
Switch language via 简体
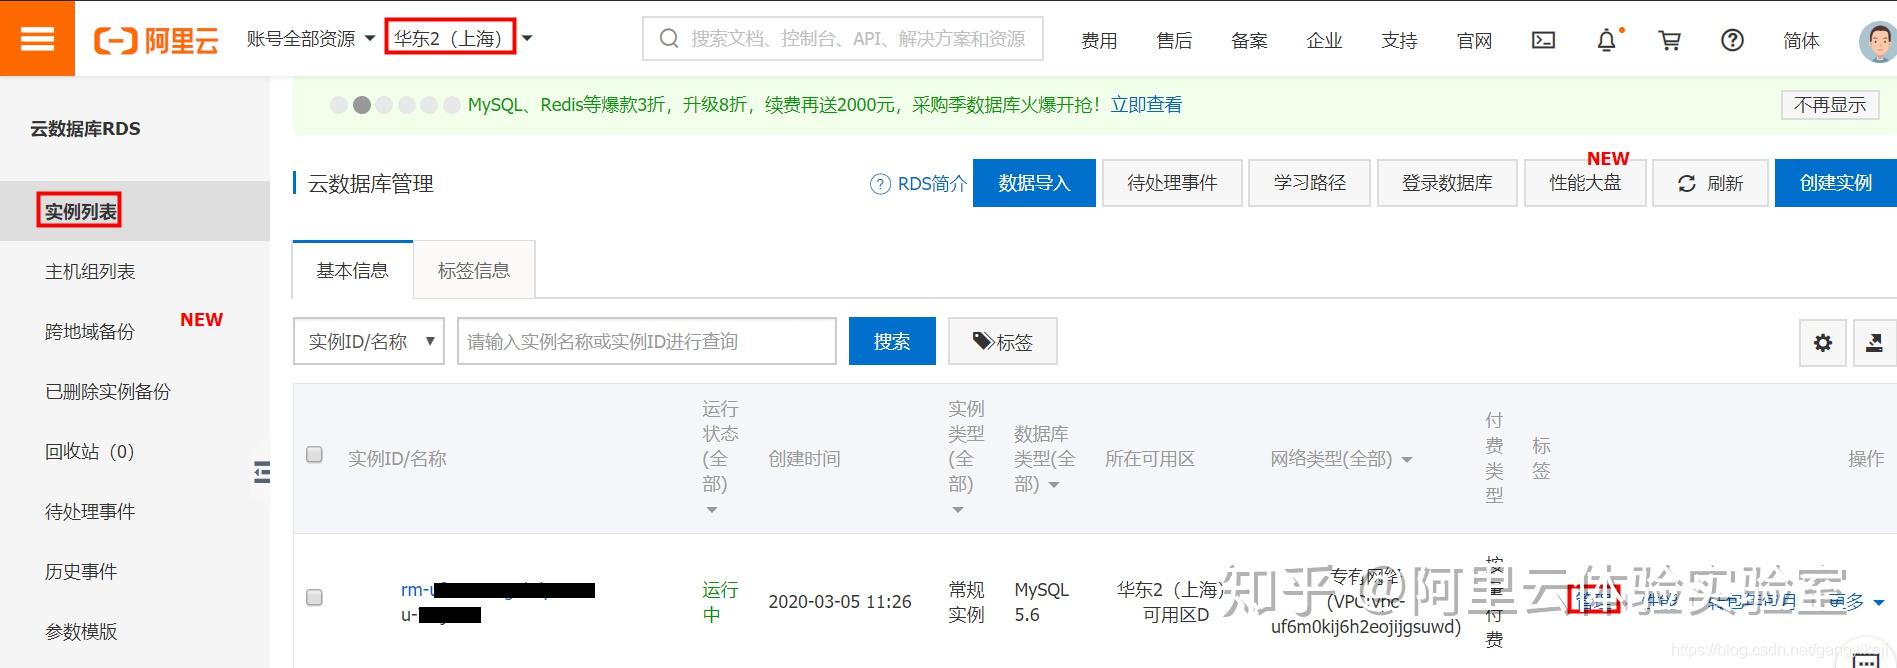[1801, 40]
